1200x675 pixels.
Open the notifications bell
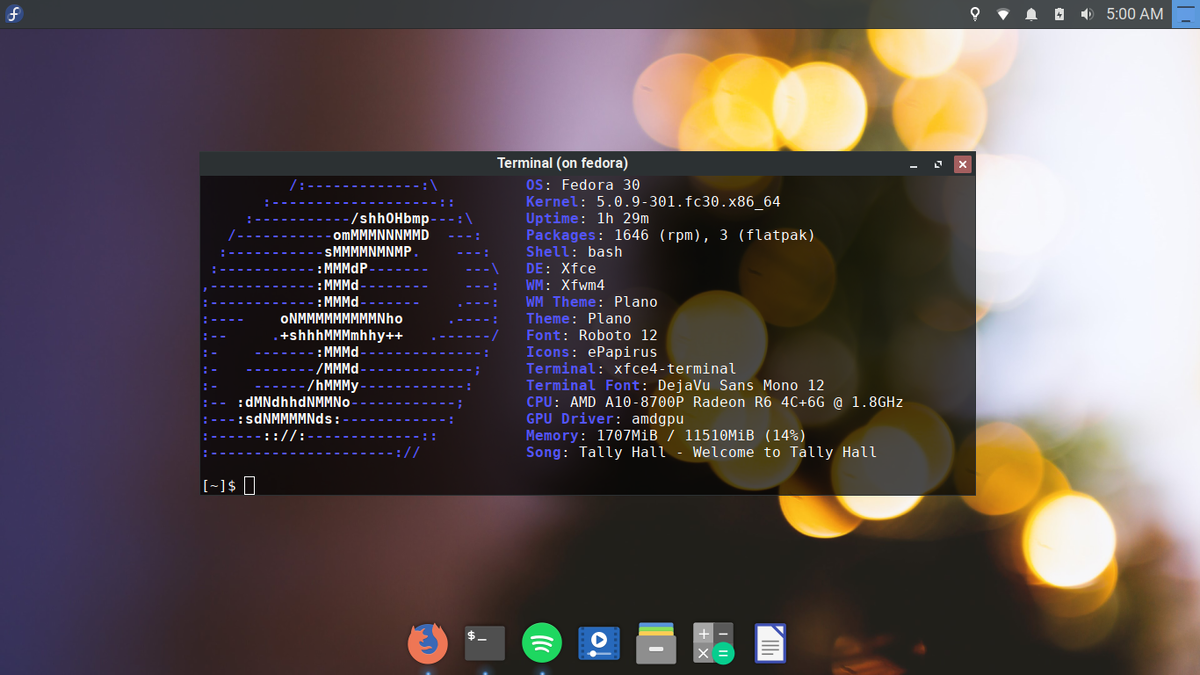click(1031, 14)
